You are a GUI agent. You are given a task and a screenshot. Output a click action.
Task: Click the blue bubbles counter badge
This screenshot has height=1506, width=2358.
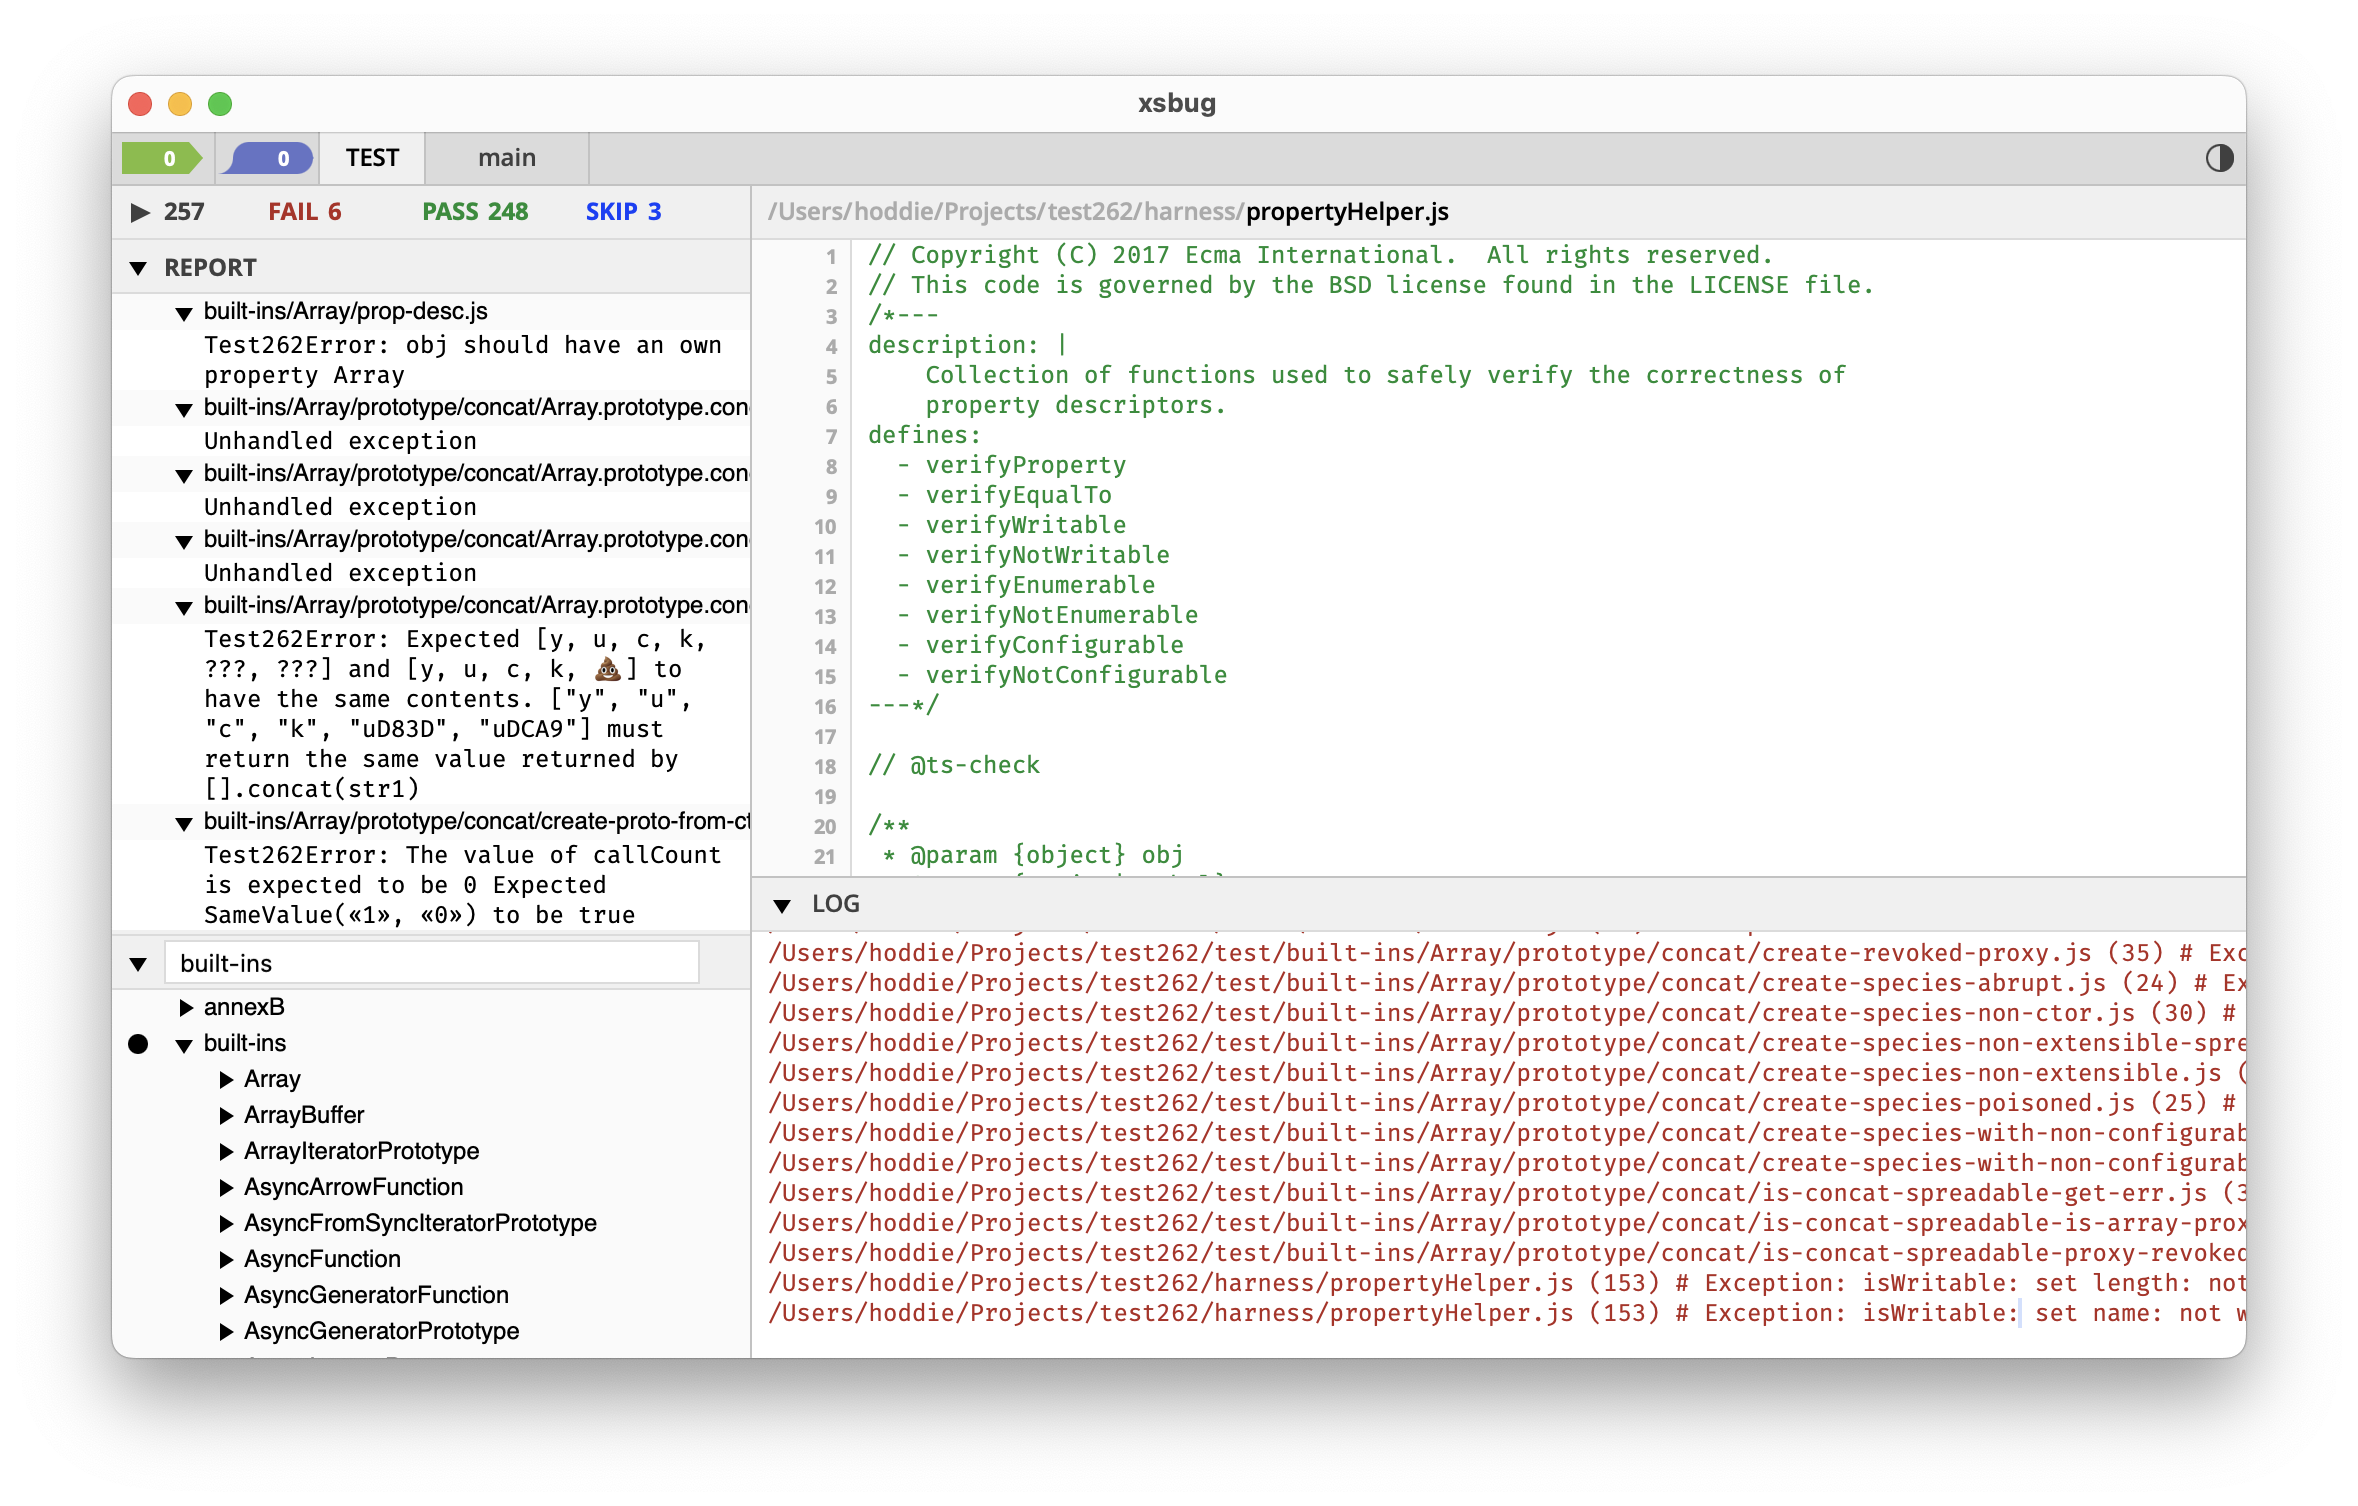pyautogui.click(x=268, y=158)
